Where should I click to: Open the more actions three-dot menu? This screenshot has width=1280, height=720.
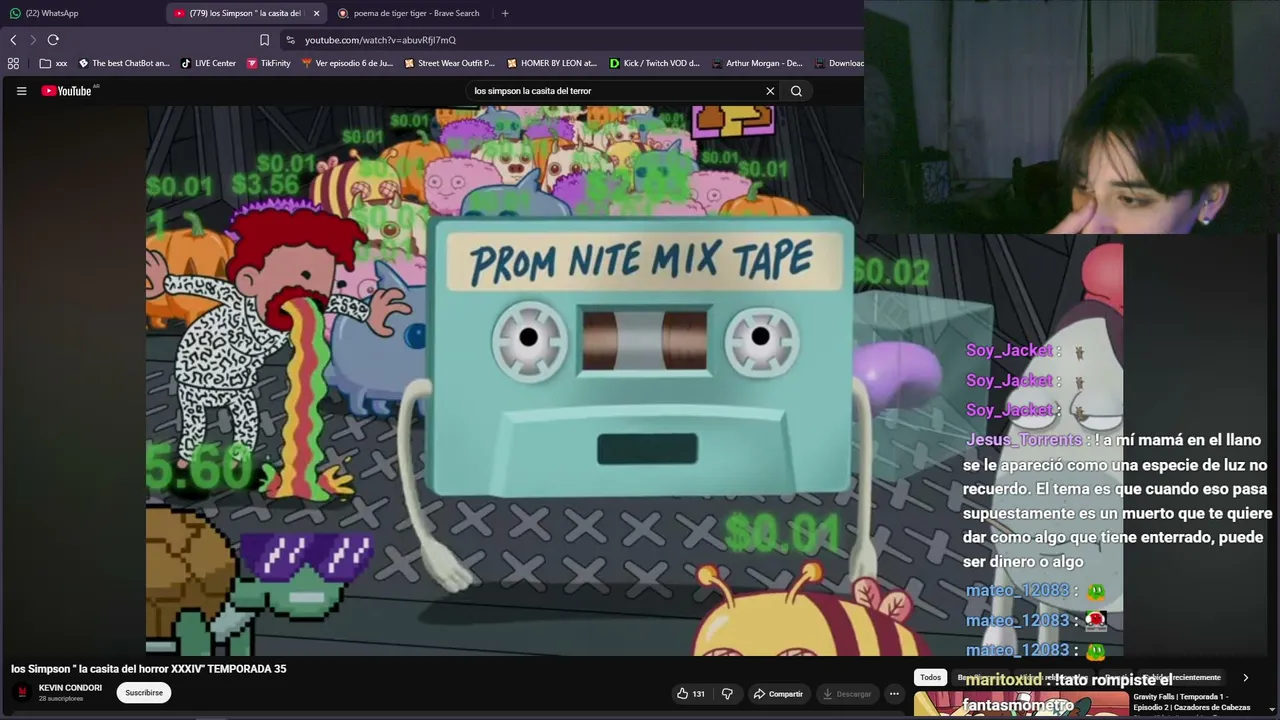tap(894, 694)
